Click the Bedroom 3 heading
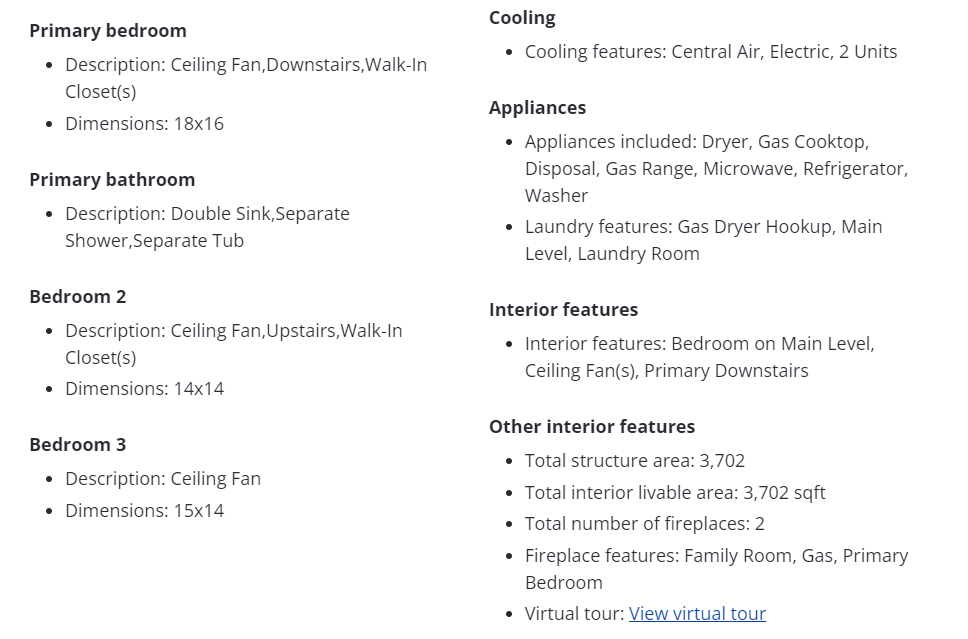Image resolution: width=968 pixels, height=639 pixels. (x=78, y=445)
